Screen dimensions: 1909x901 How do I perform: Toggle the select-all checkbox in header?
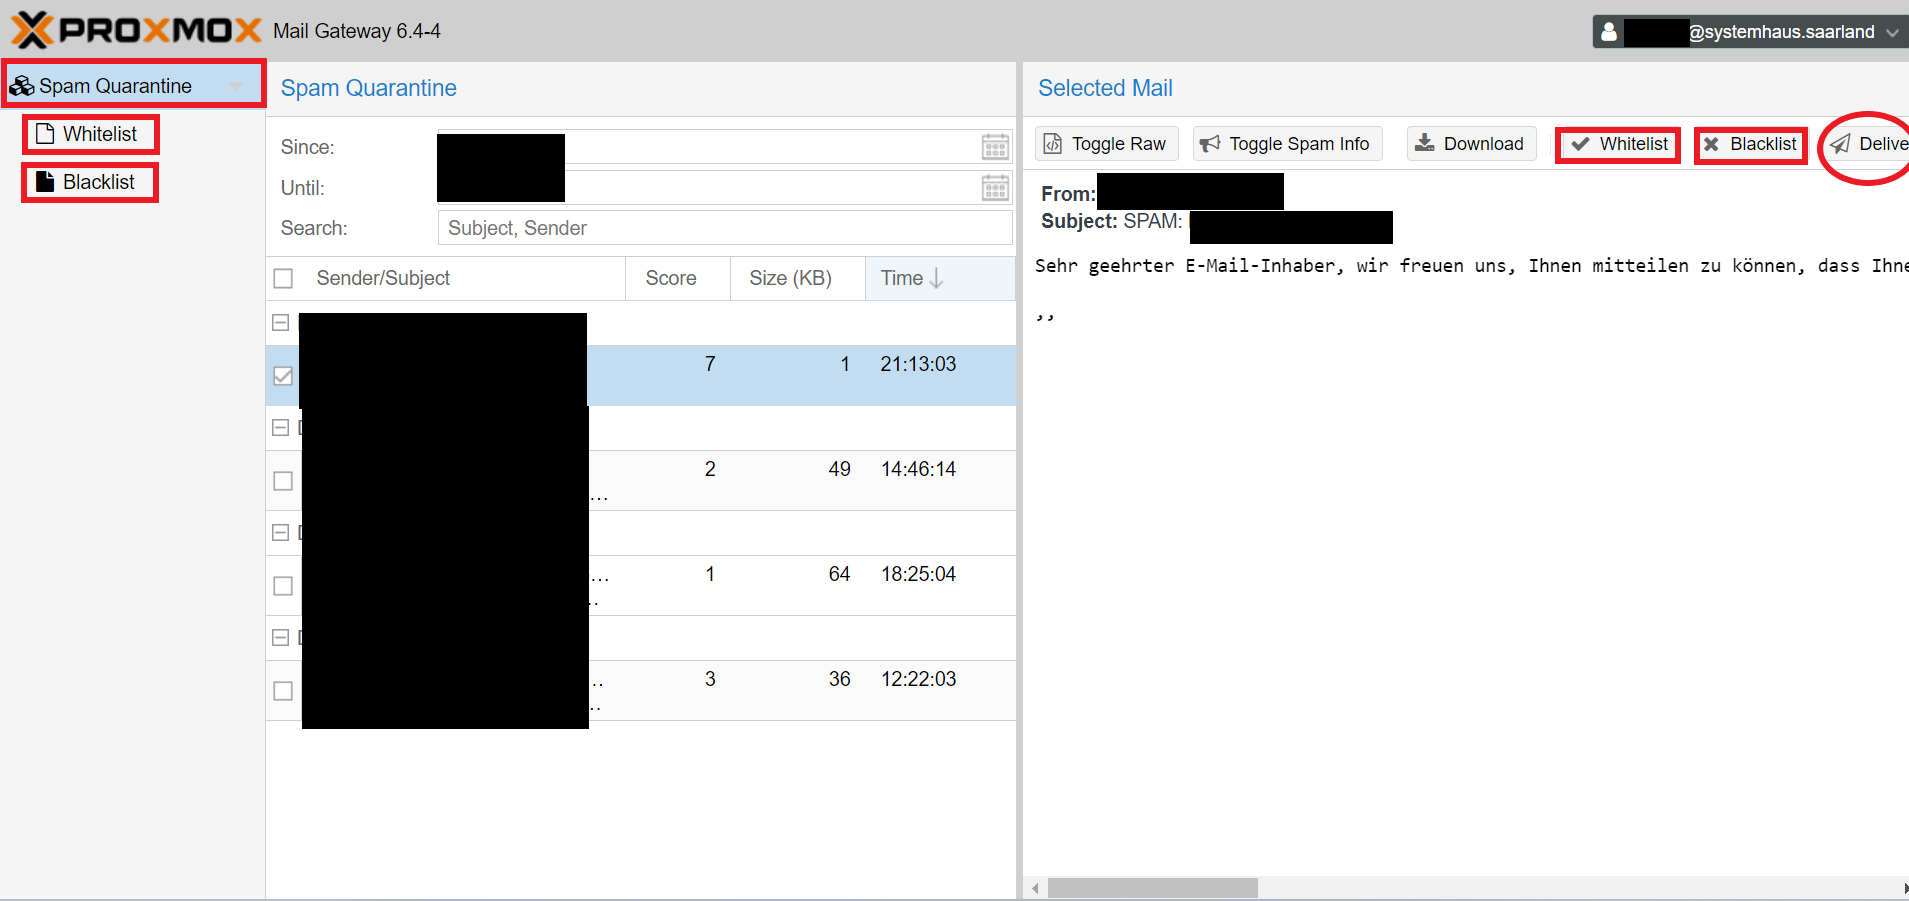[283, 278]
